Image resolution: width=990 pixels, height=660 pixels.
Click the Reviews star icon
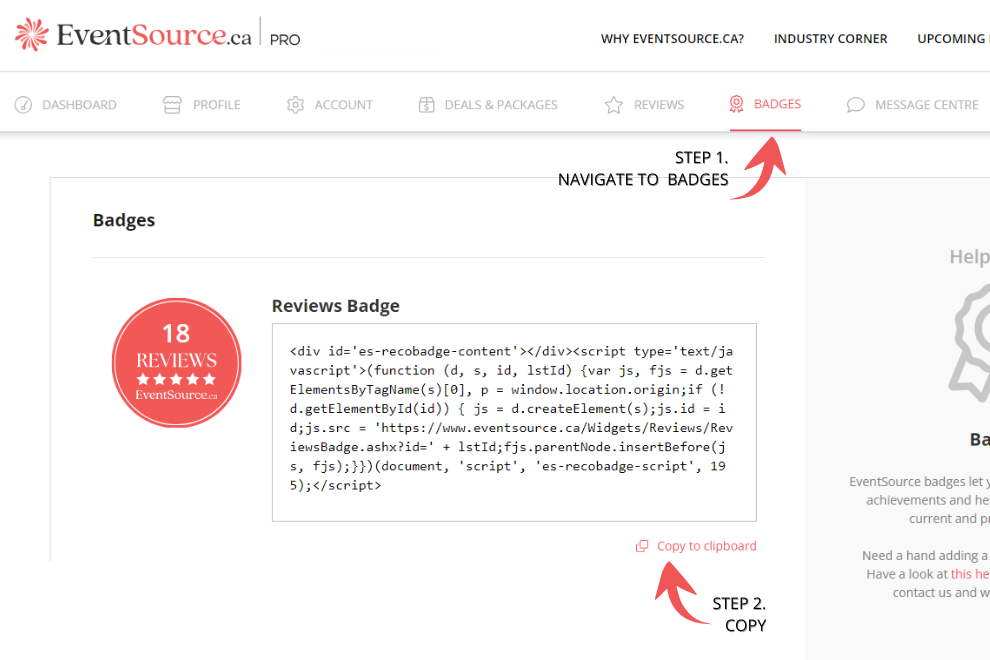coord(614,105)
